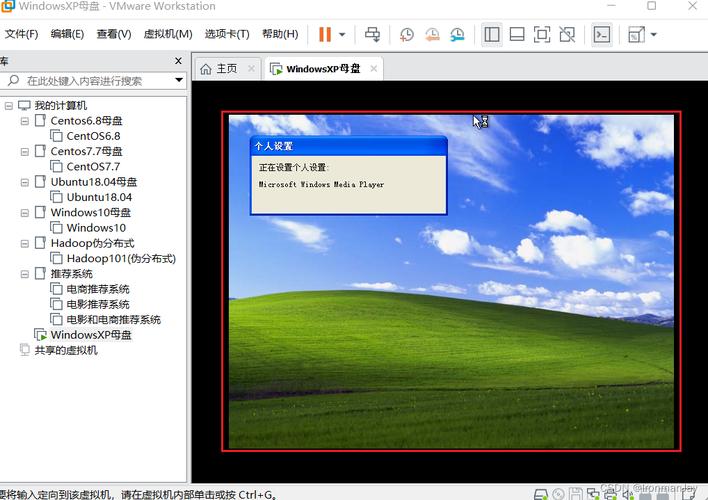Screen dimensions: 708x500
Task: Collapse the Hadoop伪分布式 group
Action: point(24,243)
